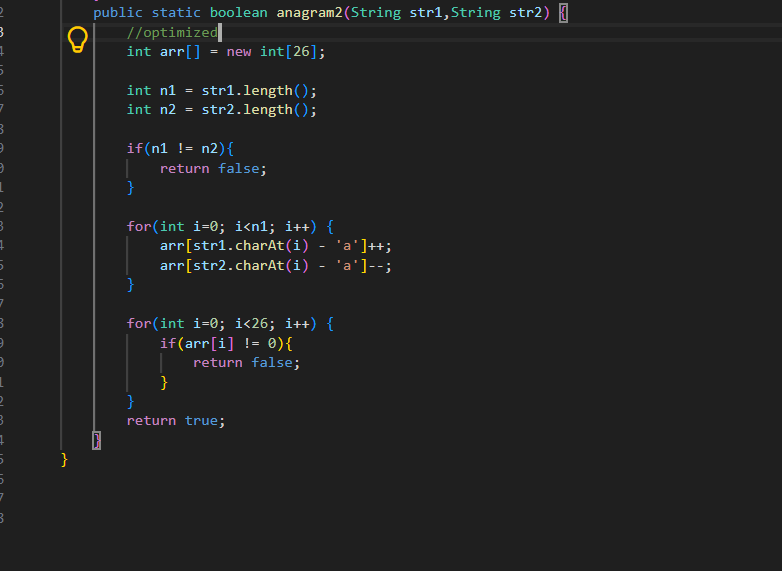Click the "str2.length()" call
The image size is (782, 571).
tap(255, 110)
